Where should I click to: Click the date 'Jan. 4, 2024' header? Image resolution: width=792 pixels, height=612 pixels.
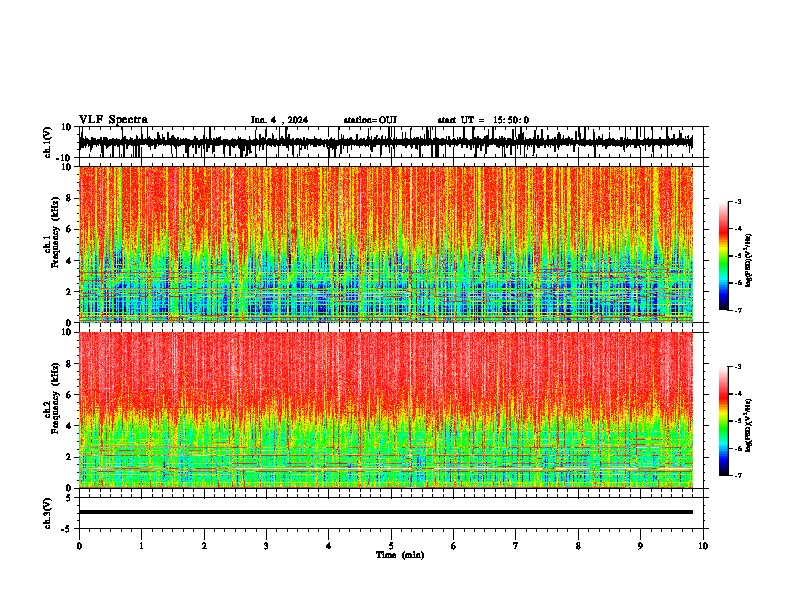click(x=279, y=120)
